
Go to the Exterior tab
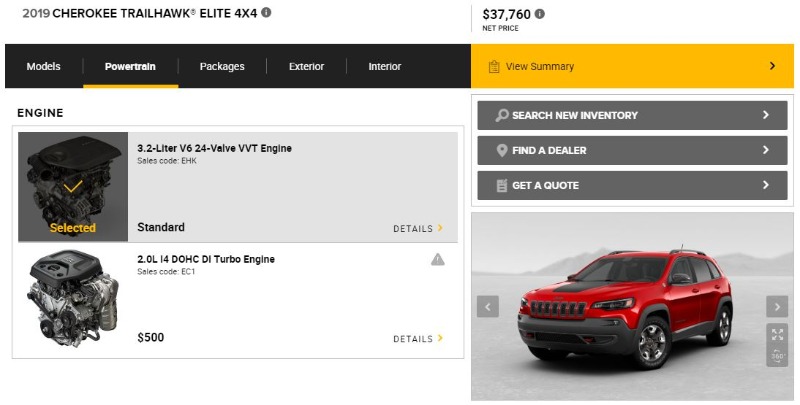pos(307,67)
